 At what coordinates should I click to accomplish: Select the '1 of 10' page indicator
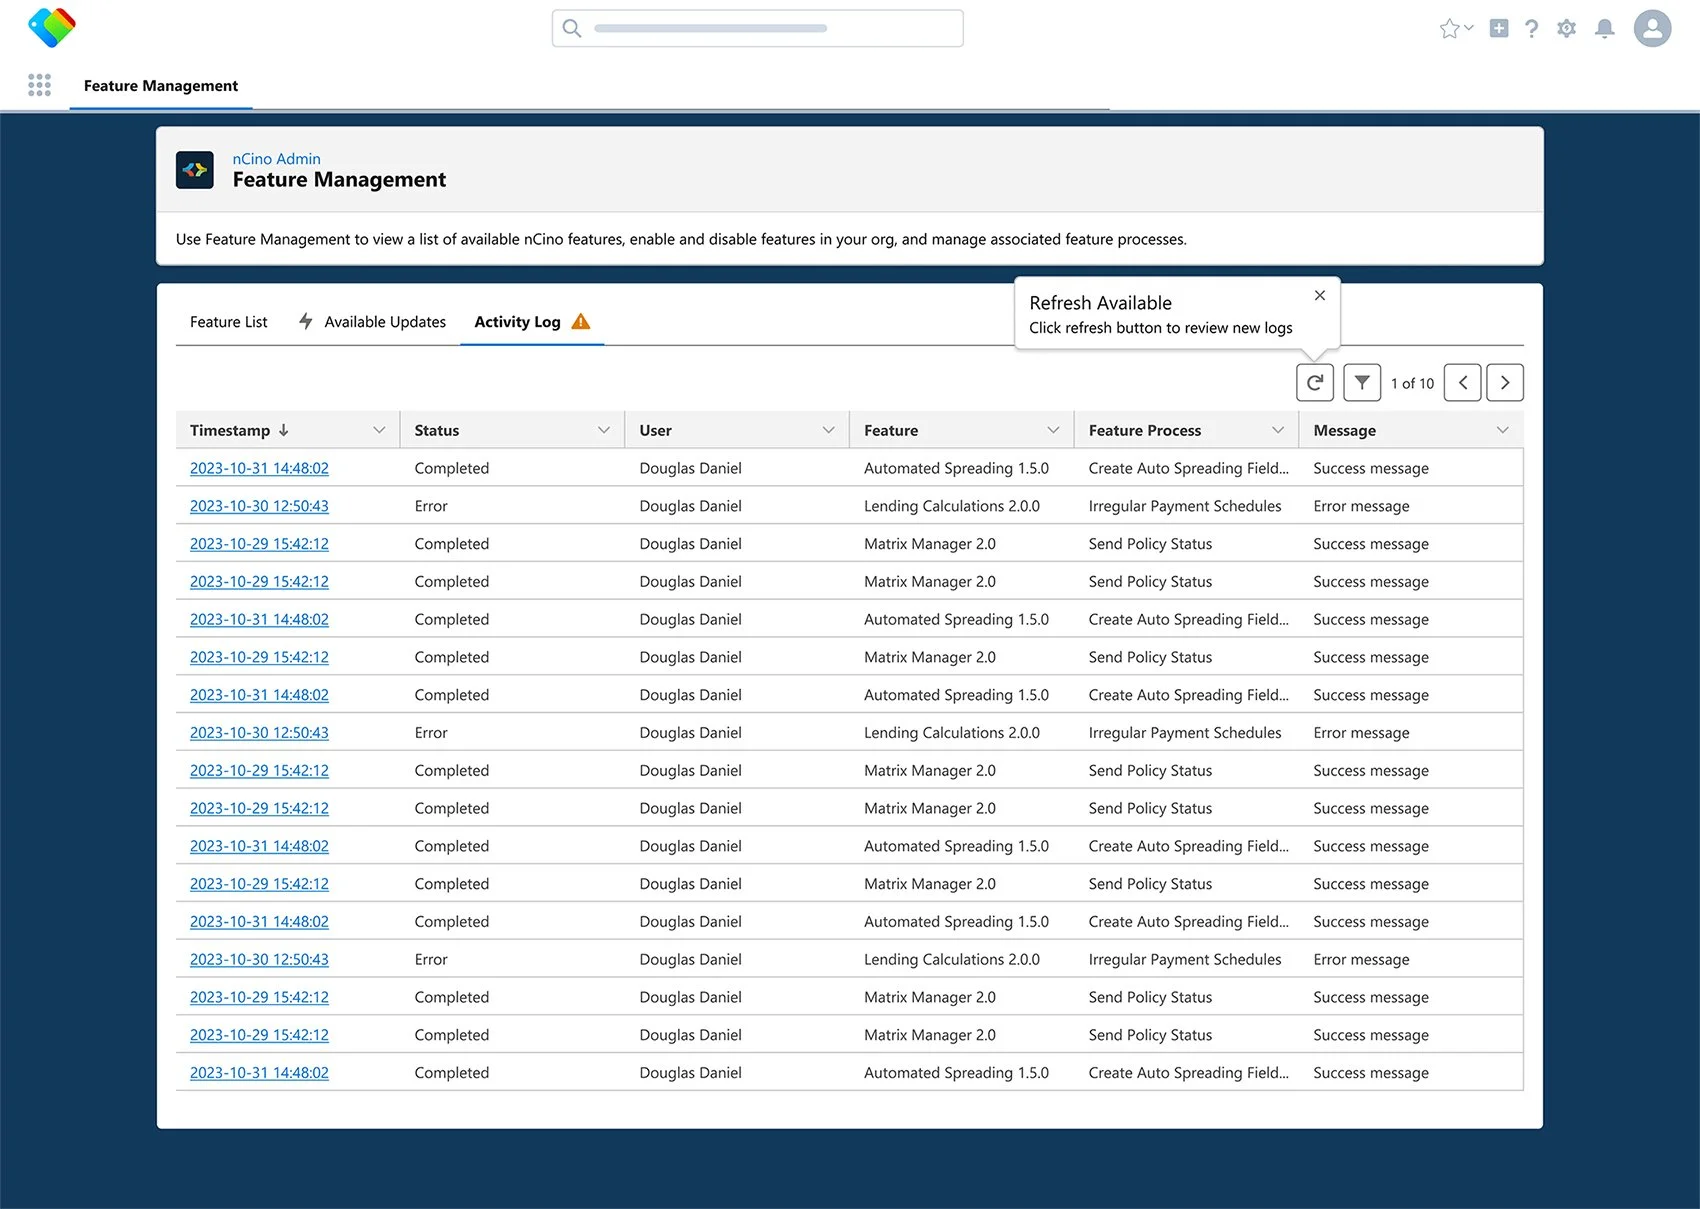[x=1412, y=384]
